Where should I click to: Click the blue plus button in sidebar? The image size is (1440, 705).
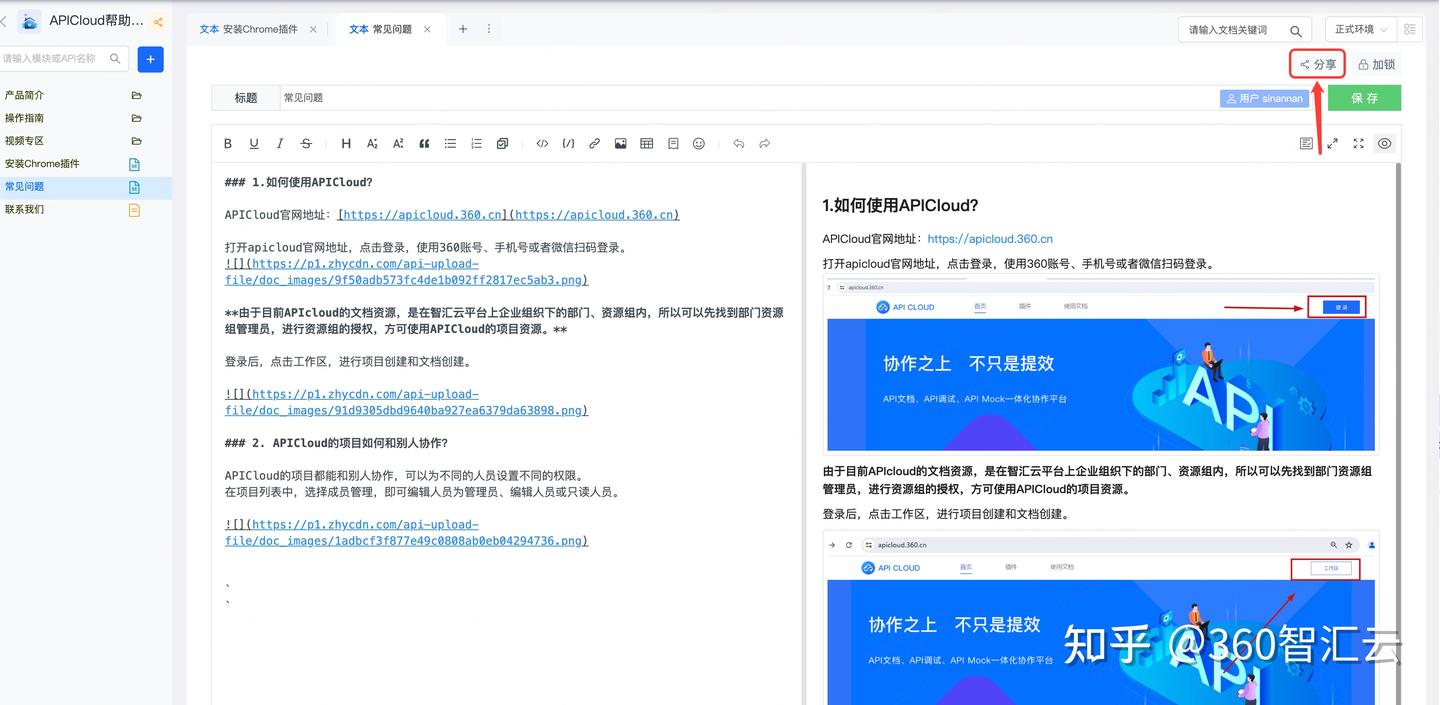point(150,59)
